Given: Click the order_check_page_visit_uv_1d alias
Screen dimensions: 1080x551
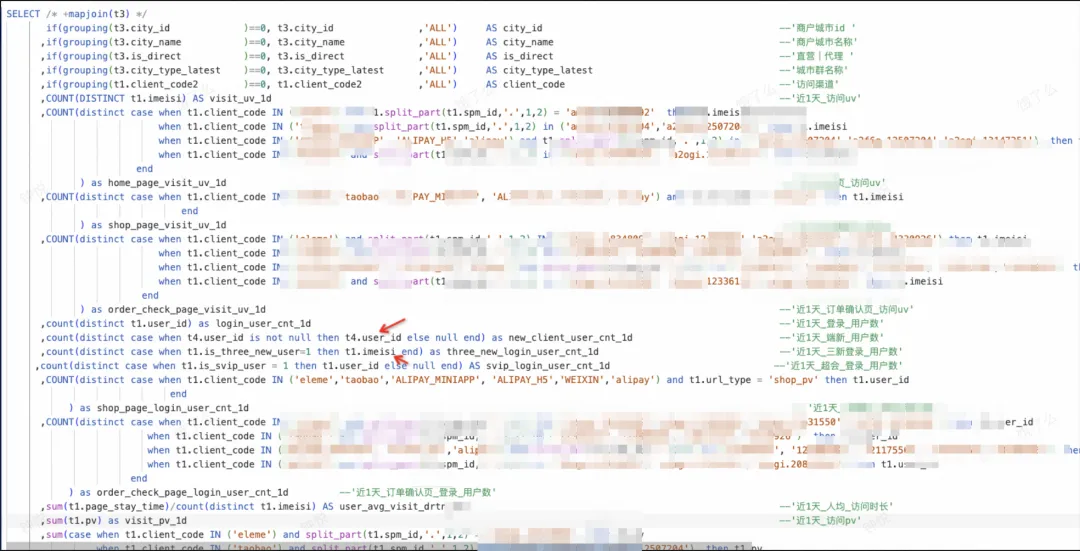Looking at the screenshot, I should [187, 309].
